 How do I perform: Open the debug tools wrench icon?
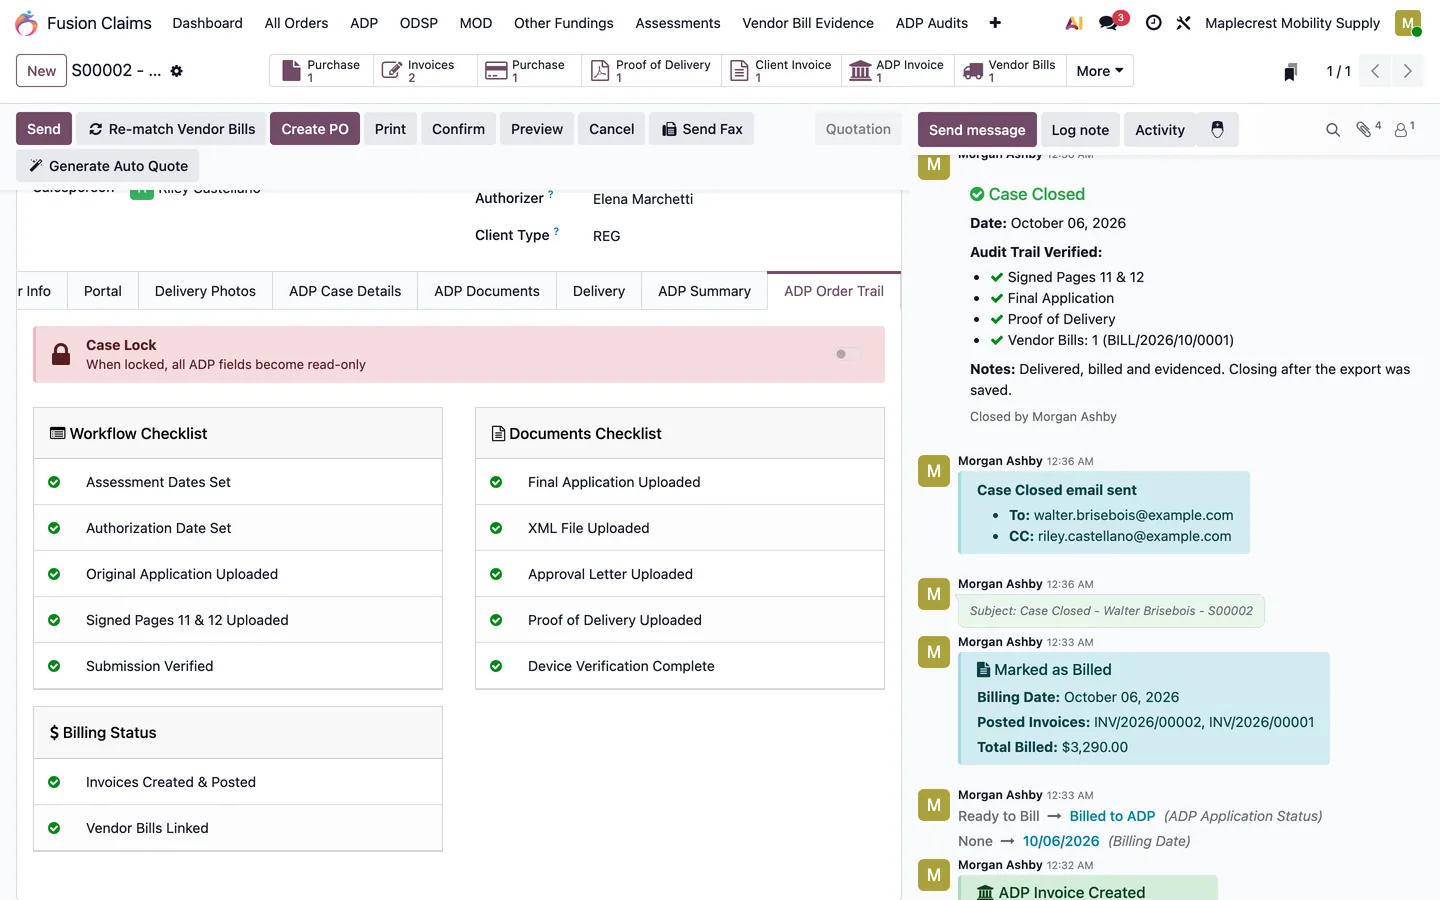(1183, 23)
